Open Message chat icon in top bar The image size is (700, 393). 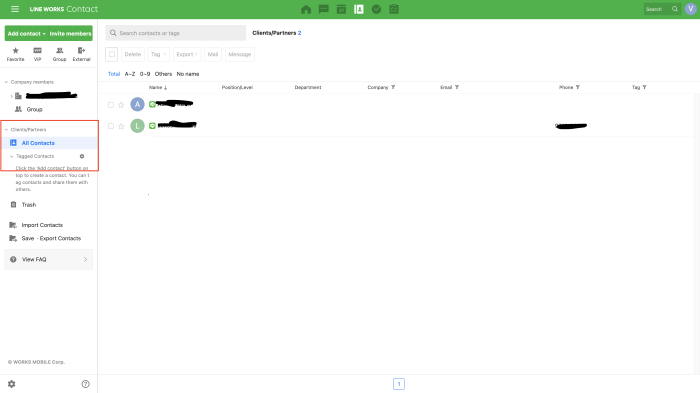(x=324, y=9)
